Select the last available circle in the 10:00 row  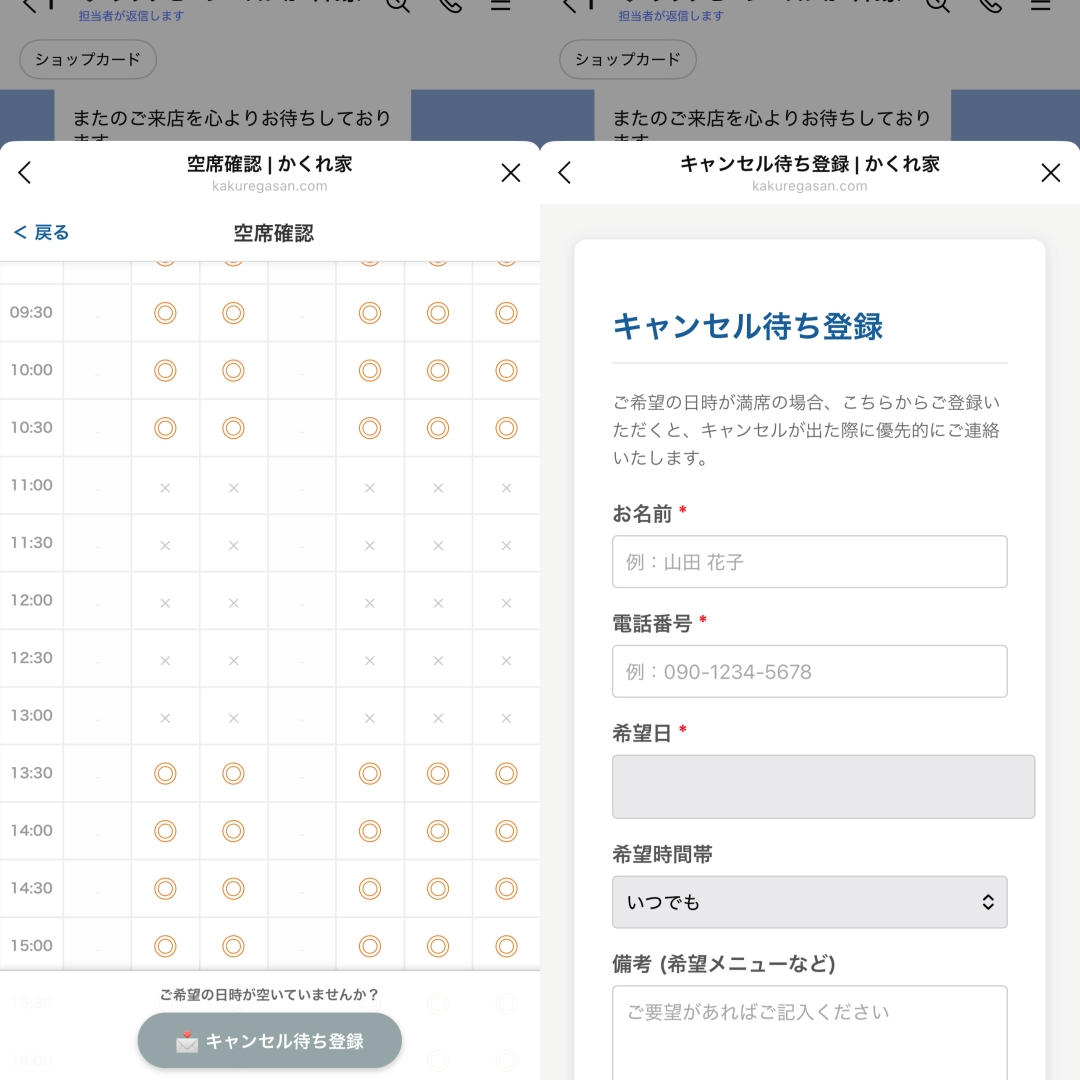(506, 370)
